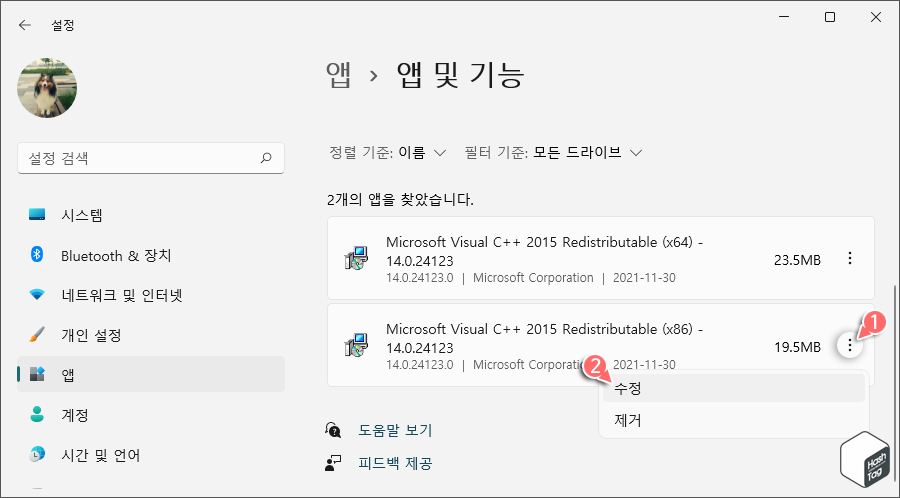Click the x64 Redistributable installer icon
This screenshot has width=900, height=498.
(356, 259)
